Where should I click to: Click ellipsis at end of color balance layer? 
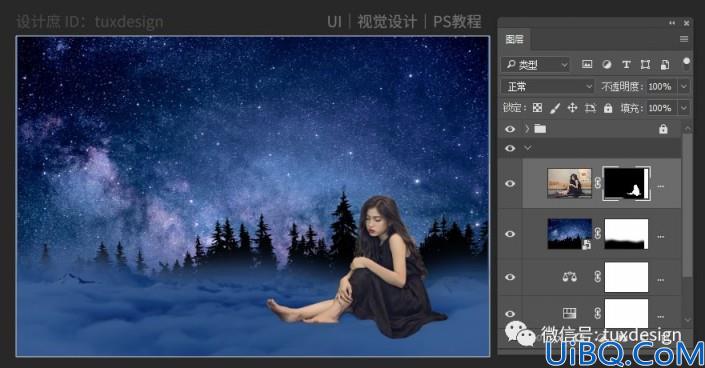pyautogui.click(x=660, y=279)
